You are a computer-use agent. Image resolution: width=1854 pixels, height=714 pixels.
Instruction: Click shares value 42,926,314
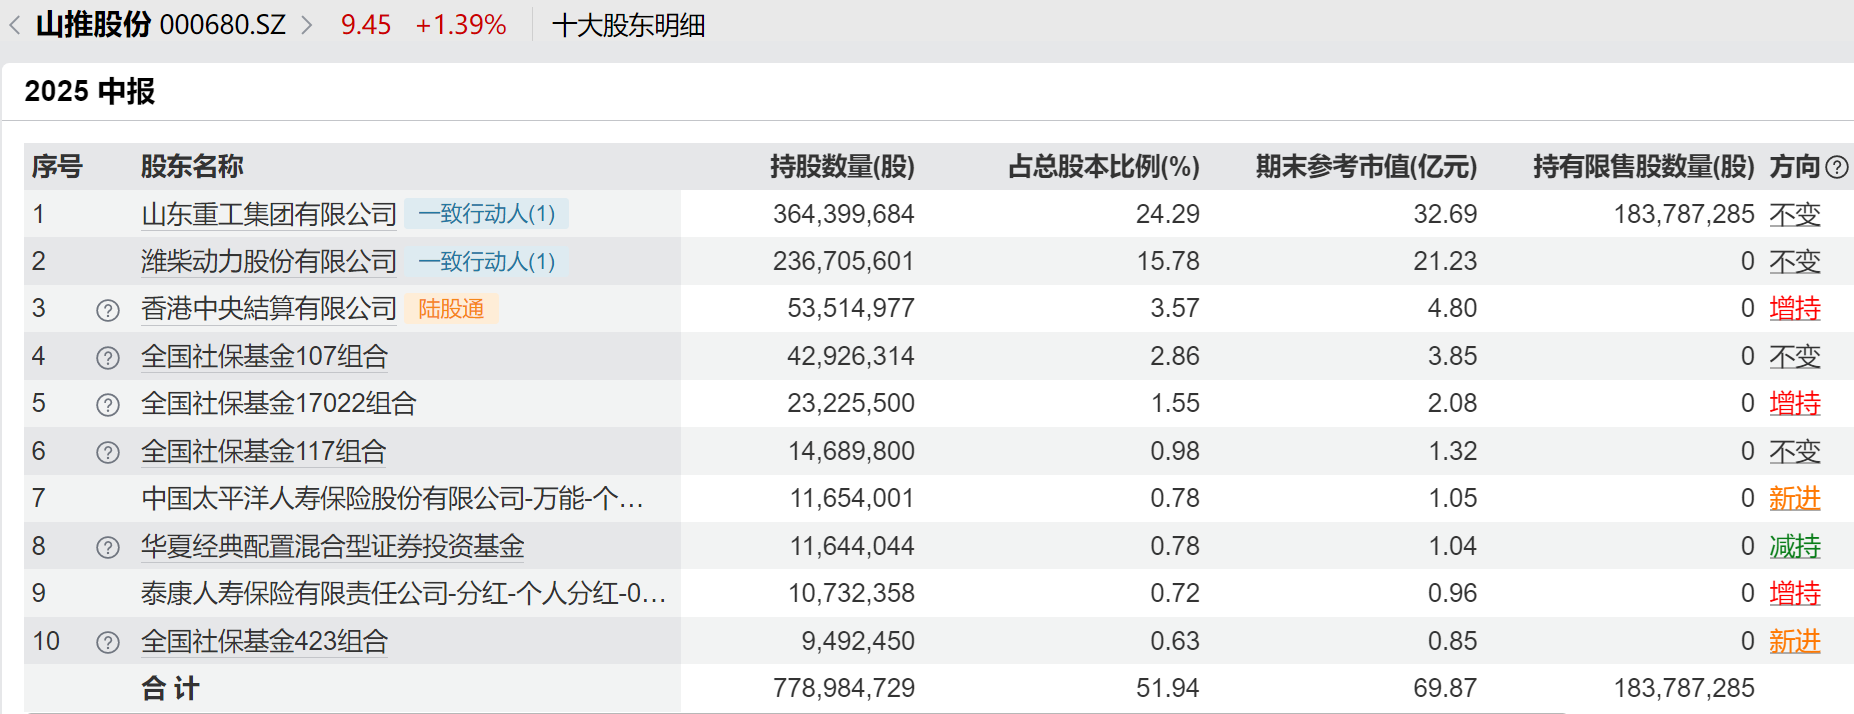pyautogui.click(x=851, y=356)
